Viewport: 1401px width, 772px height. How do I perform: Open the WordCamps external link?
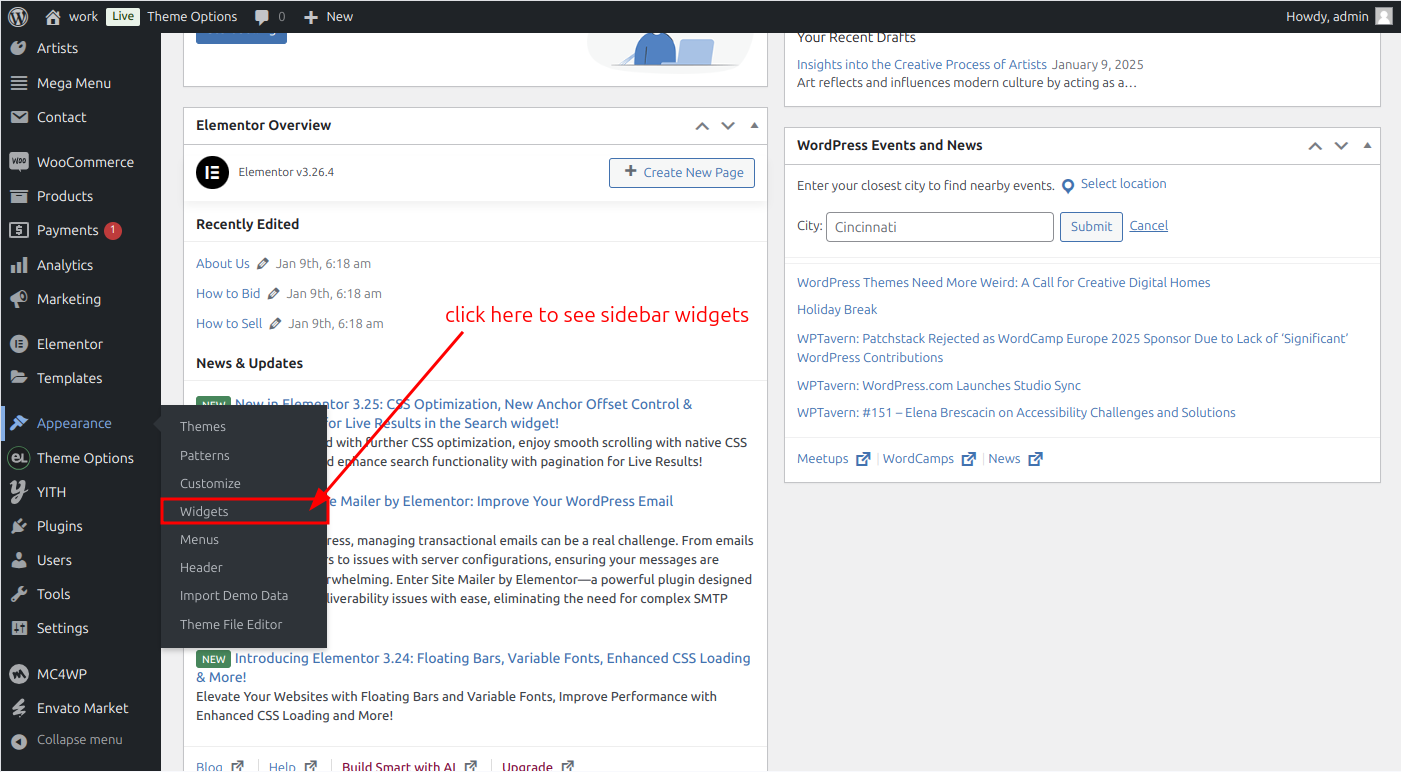(x=929, y=459)
